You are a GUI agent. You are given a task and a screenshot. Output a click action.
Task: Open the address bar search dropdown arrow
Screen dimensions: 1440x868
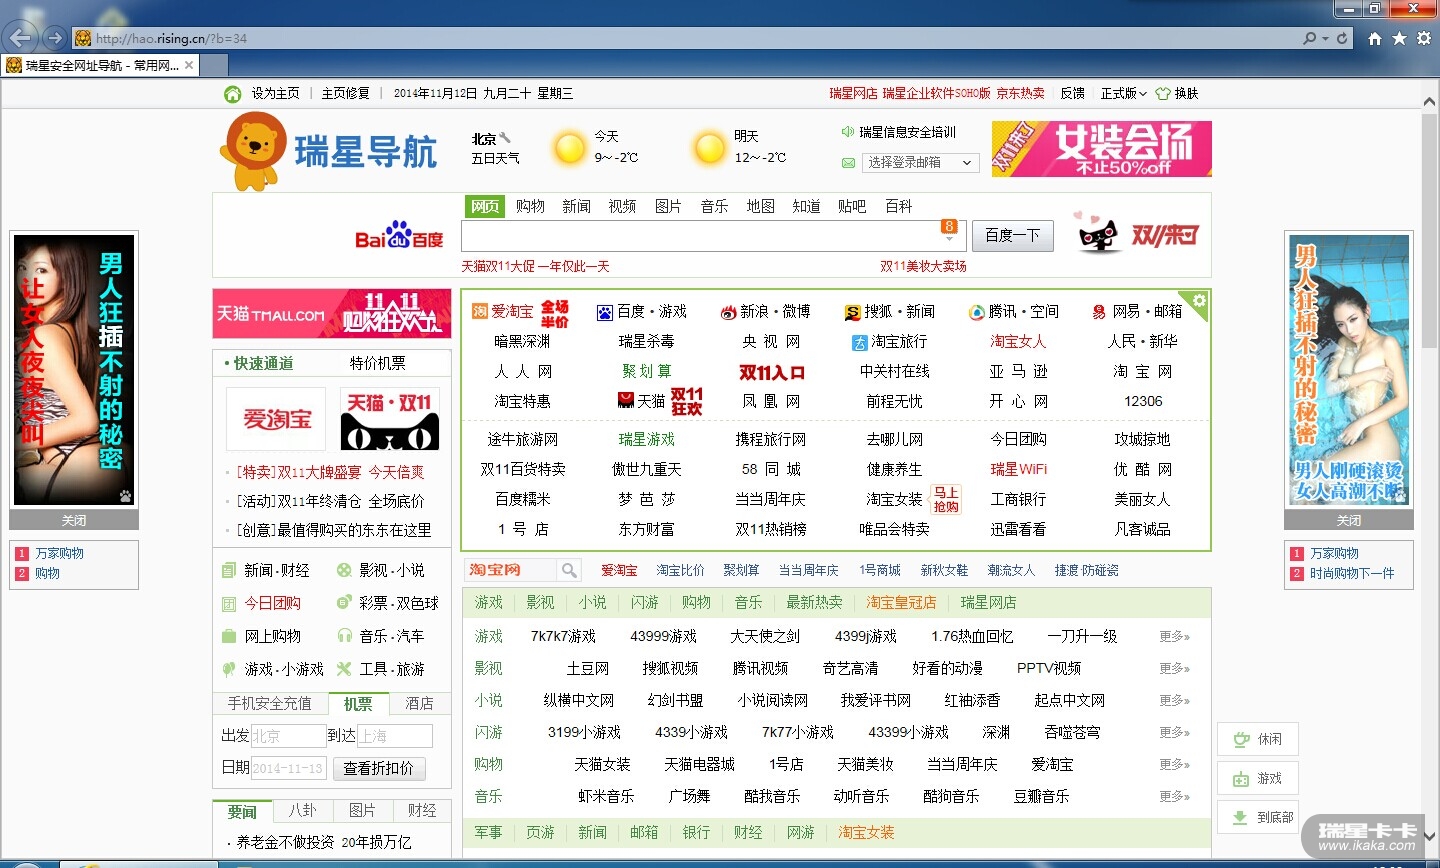pos(1325,39)
